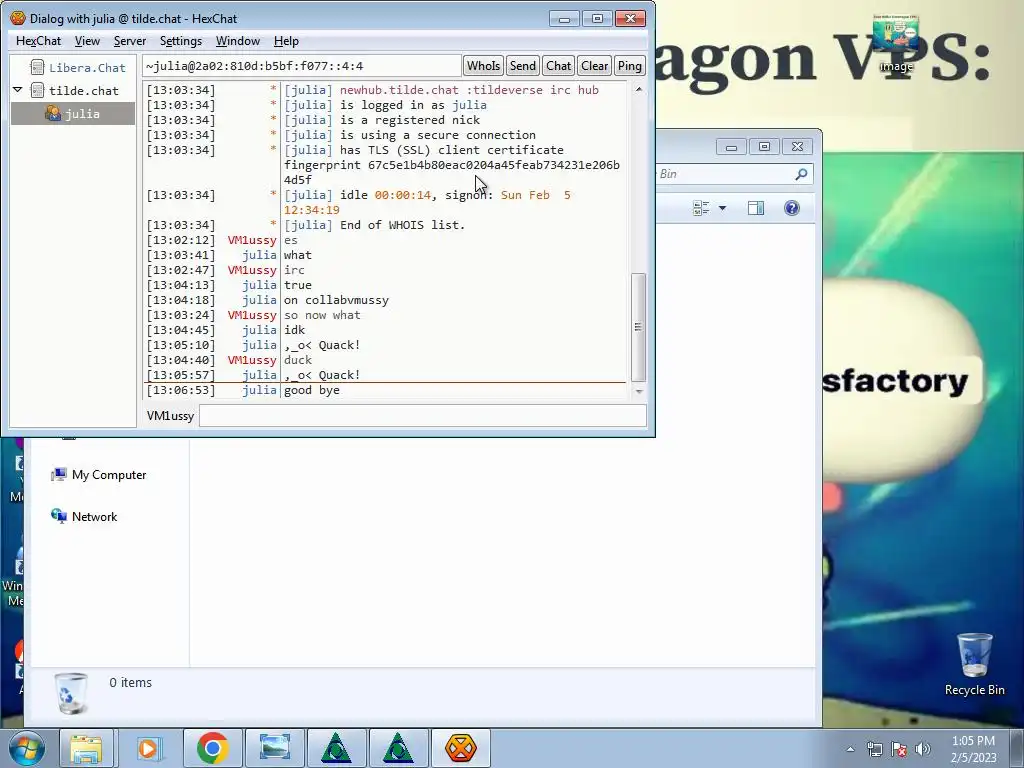The height and width of the screenshot is (768, 1024).
Task: Collapse the tilde.chat tree node
Action: pyautogui.click(x=18, y=90)
